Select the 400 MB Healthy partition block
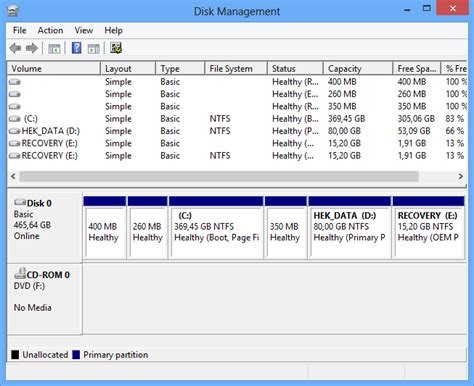Image resolution: width=474 pixels, height=386 pixels. 105,228
